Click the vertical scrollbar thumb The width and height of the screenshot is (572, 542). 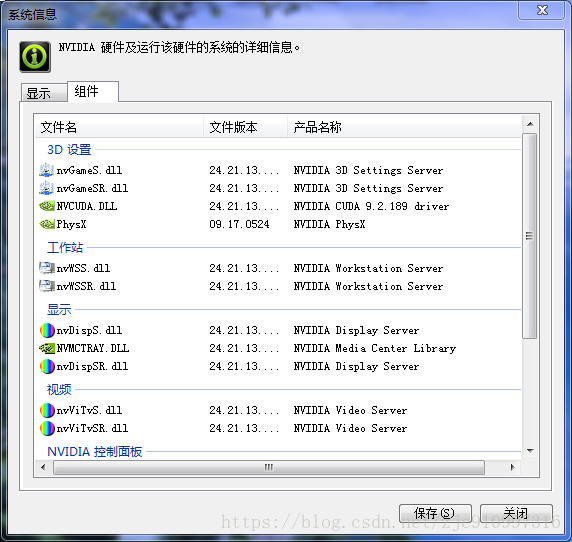click(530, 236)
